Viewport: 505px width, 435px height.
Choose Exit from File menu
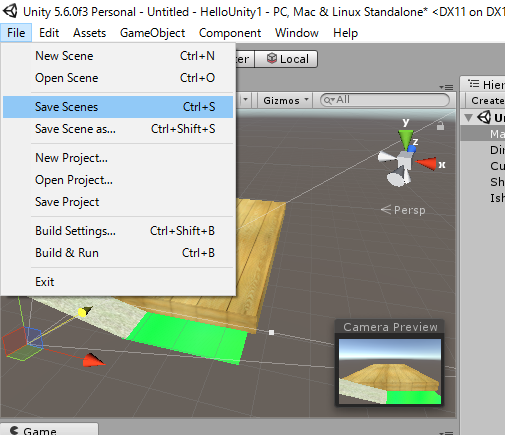click(x=118, y=282)
